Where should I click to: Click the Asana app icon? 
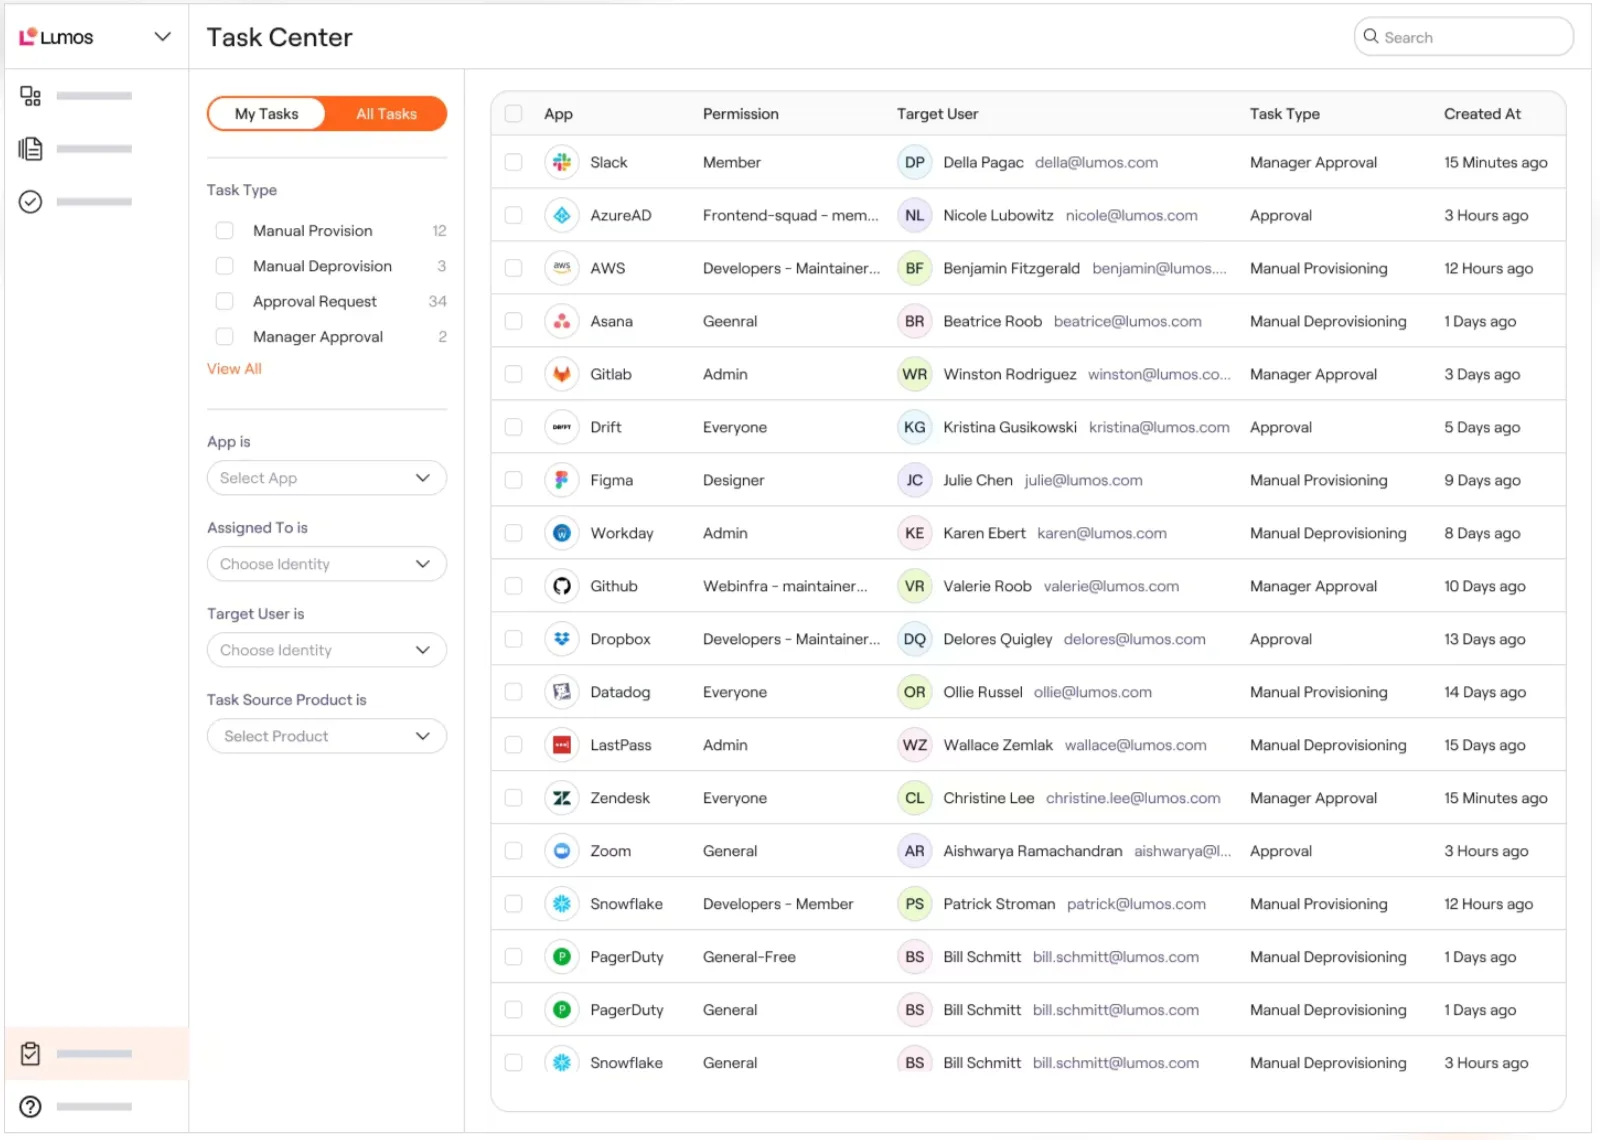(x=562, y=321)
